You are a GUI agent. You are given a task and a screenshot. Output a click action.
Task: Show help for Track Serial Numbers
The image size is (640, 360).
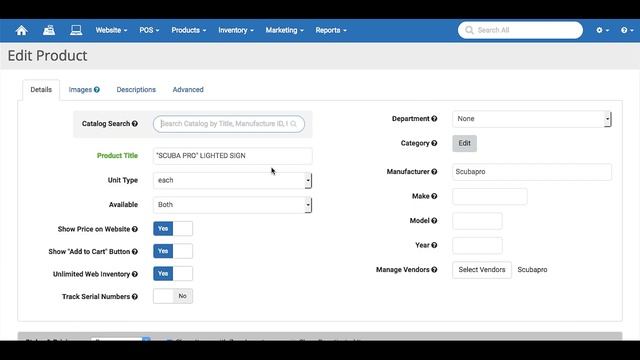pyautogui.click(x=135, y=297)
